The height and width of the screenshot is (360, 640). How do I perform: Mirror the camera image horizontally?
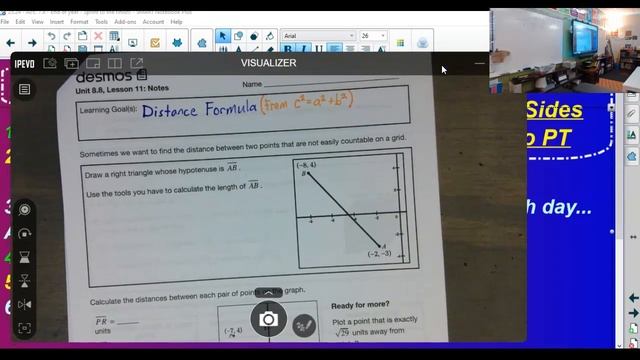coord(24,304)
